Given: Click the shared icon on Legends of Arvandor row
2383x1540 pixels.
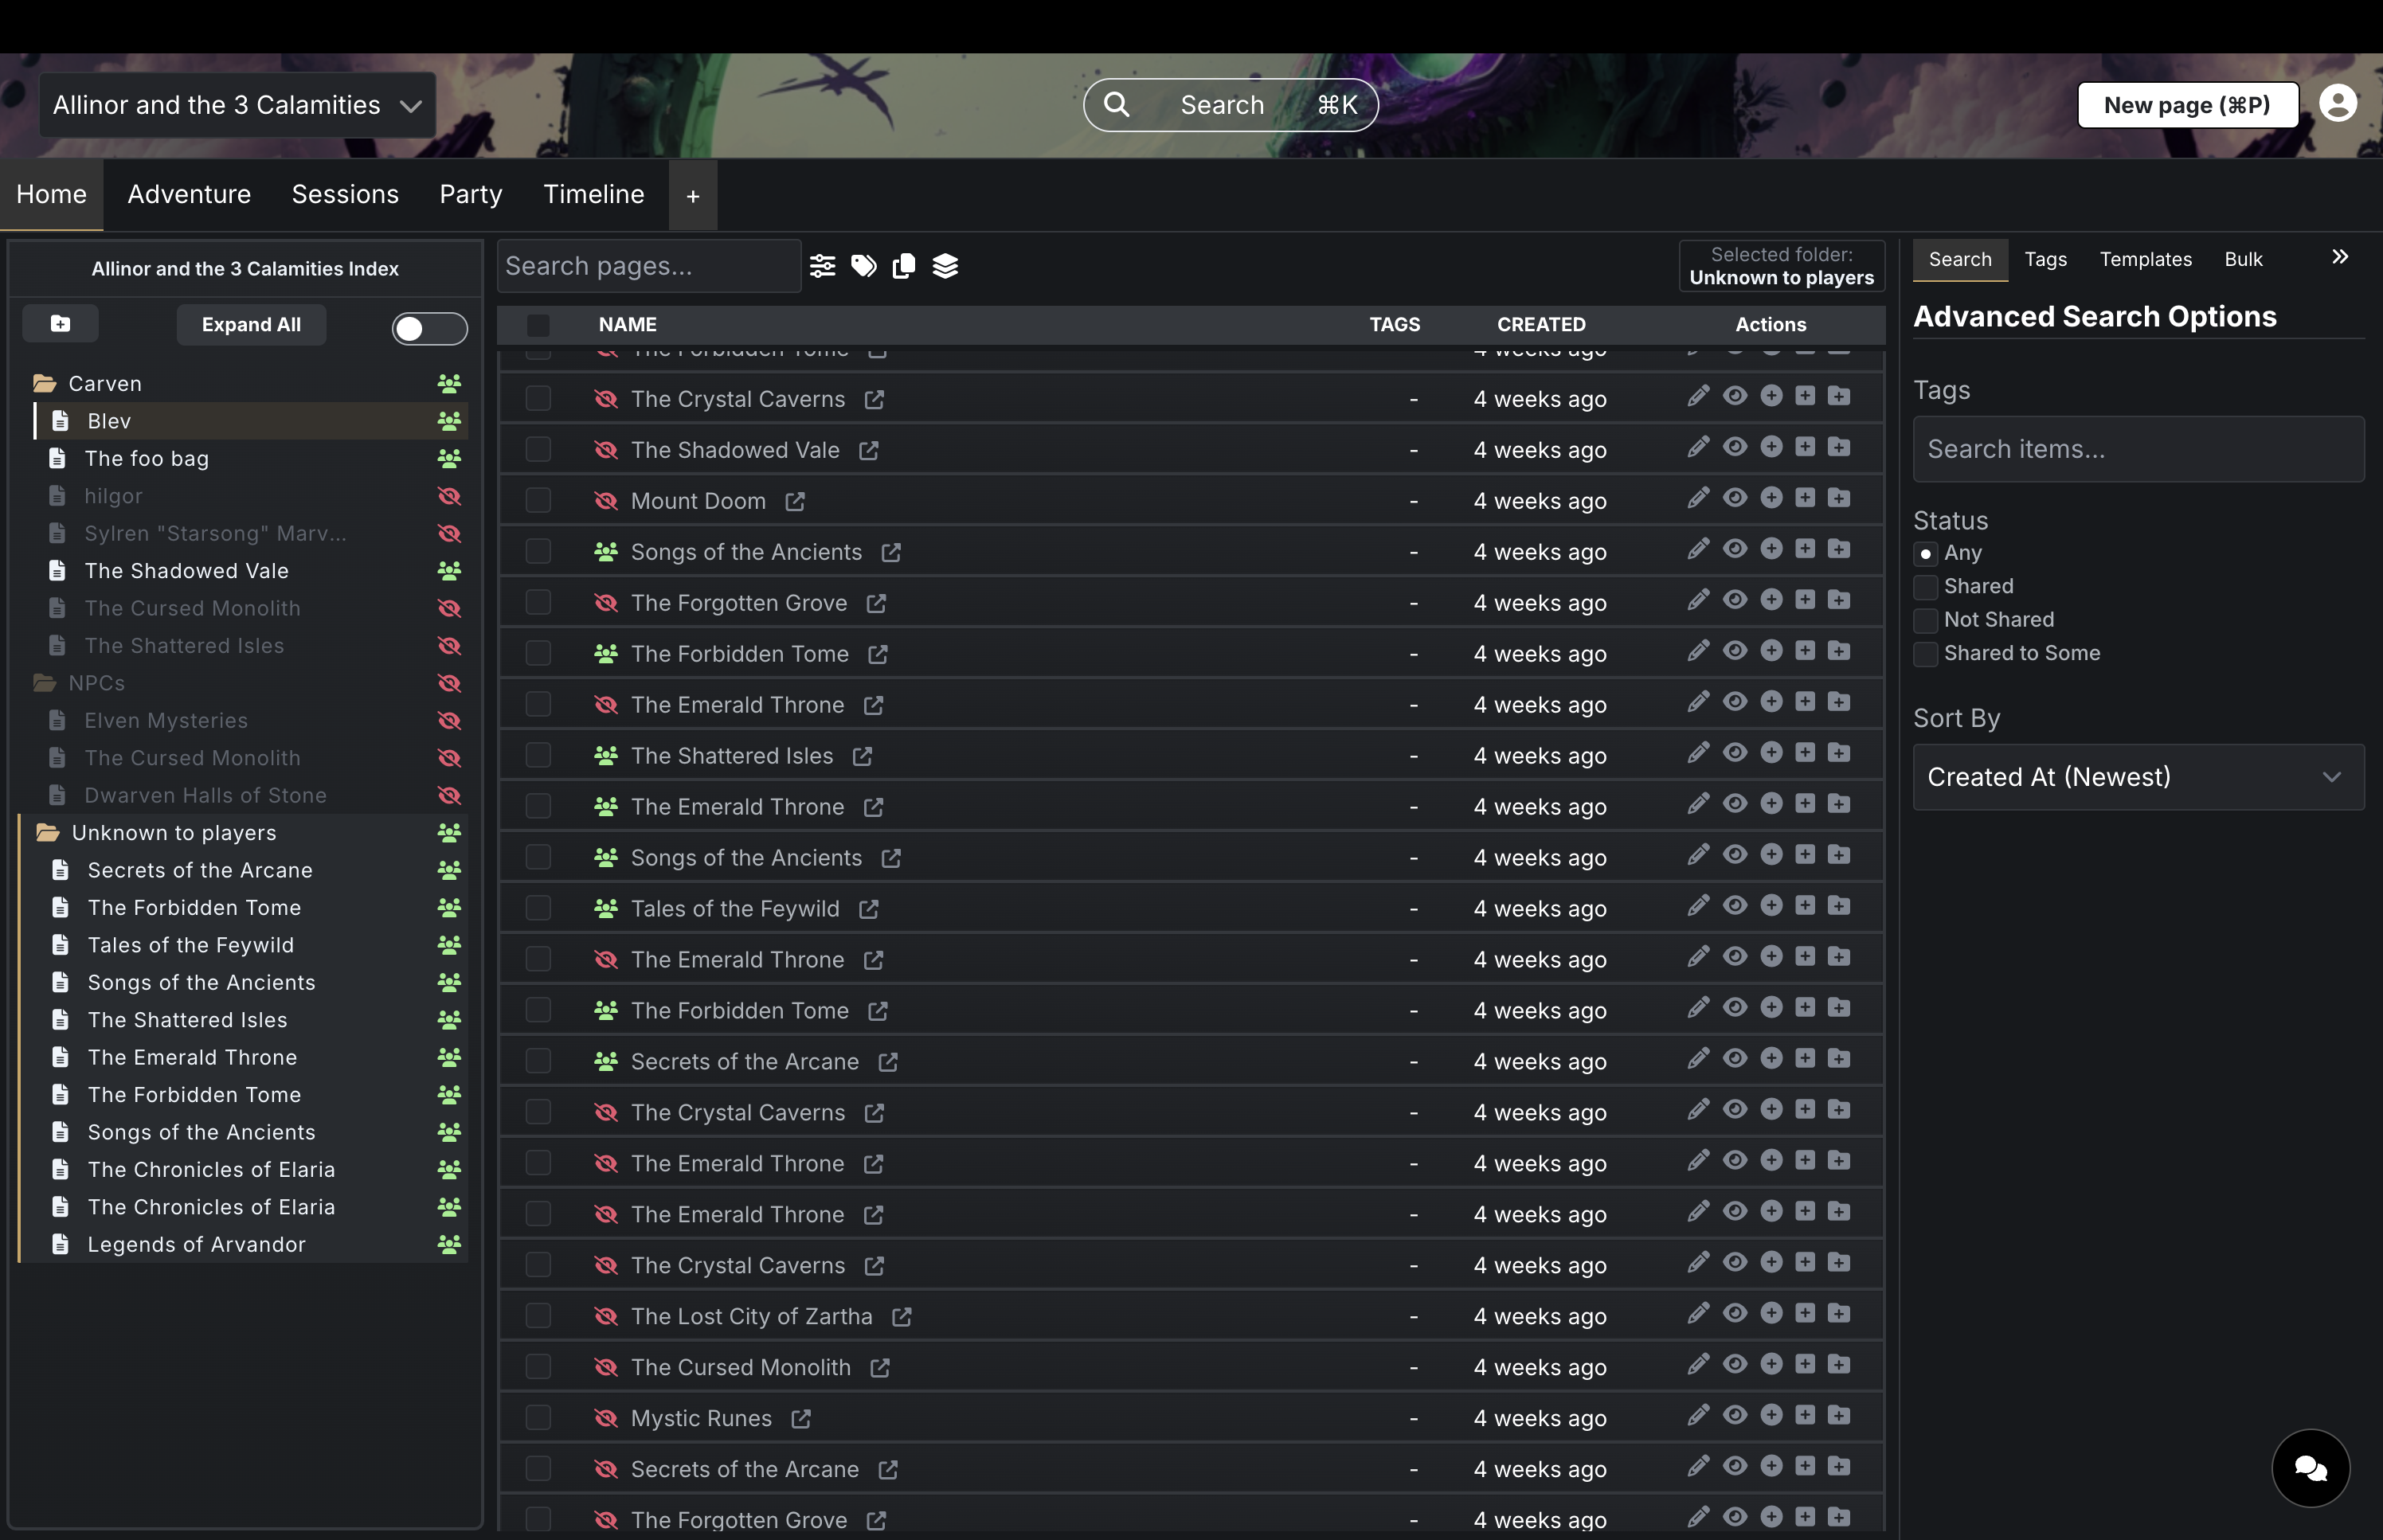Looking at the screenshot, I should (449, 1244).
